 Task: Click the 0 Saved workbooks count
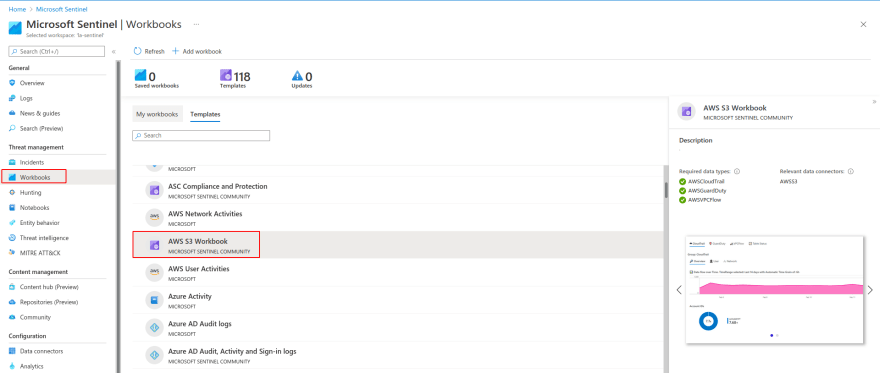[x=152, y=76]
